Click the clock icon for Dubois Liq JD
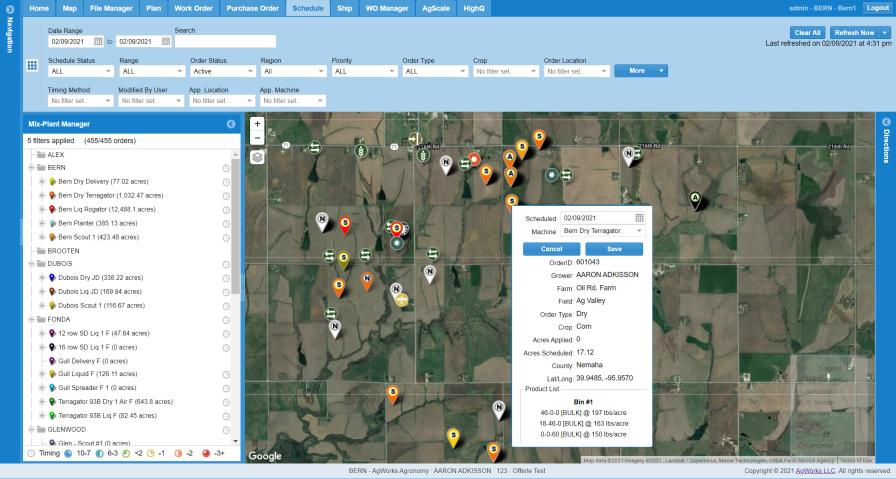This screenshot has width=896, height=479. tap(226, 292)
